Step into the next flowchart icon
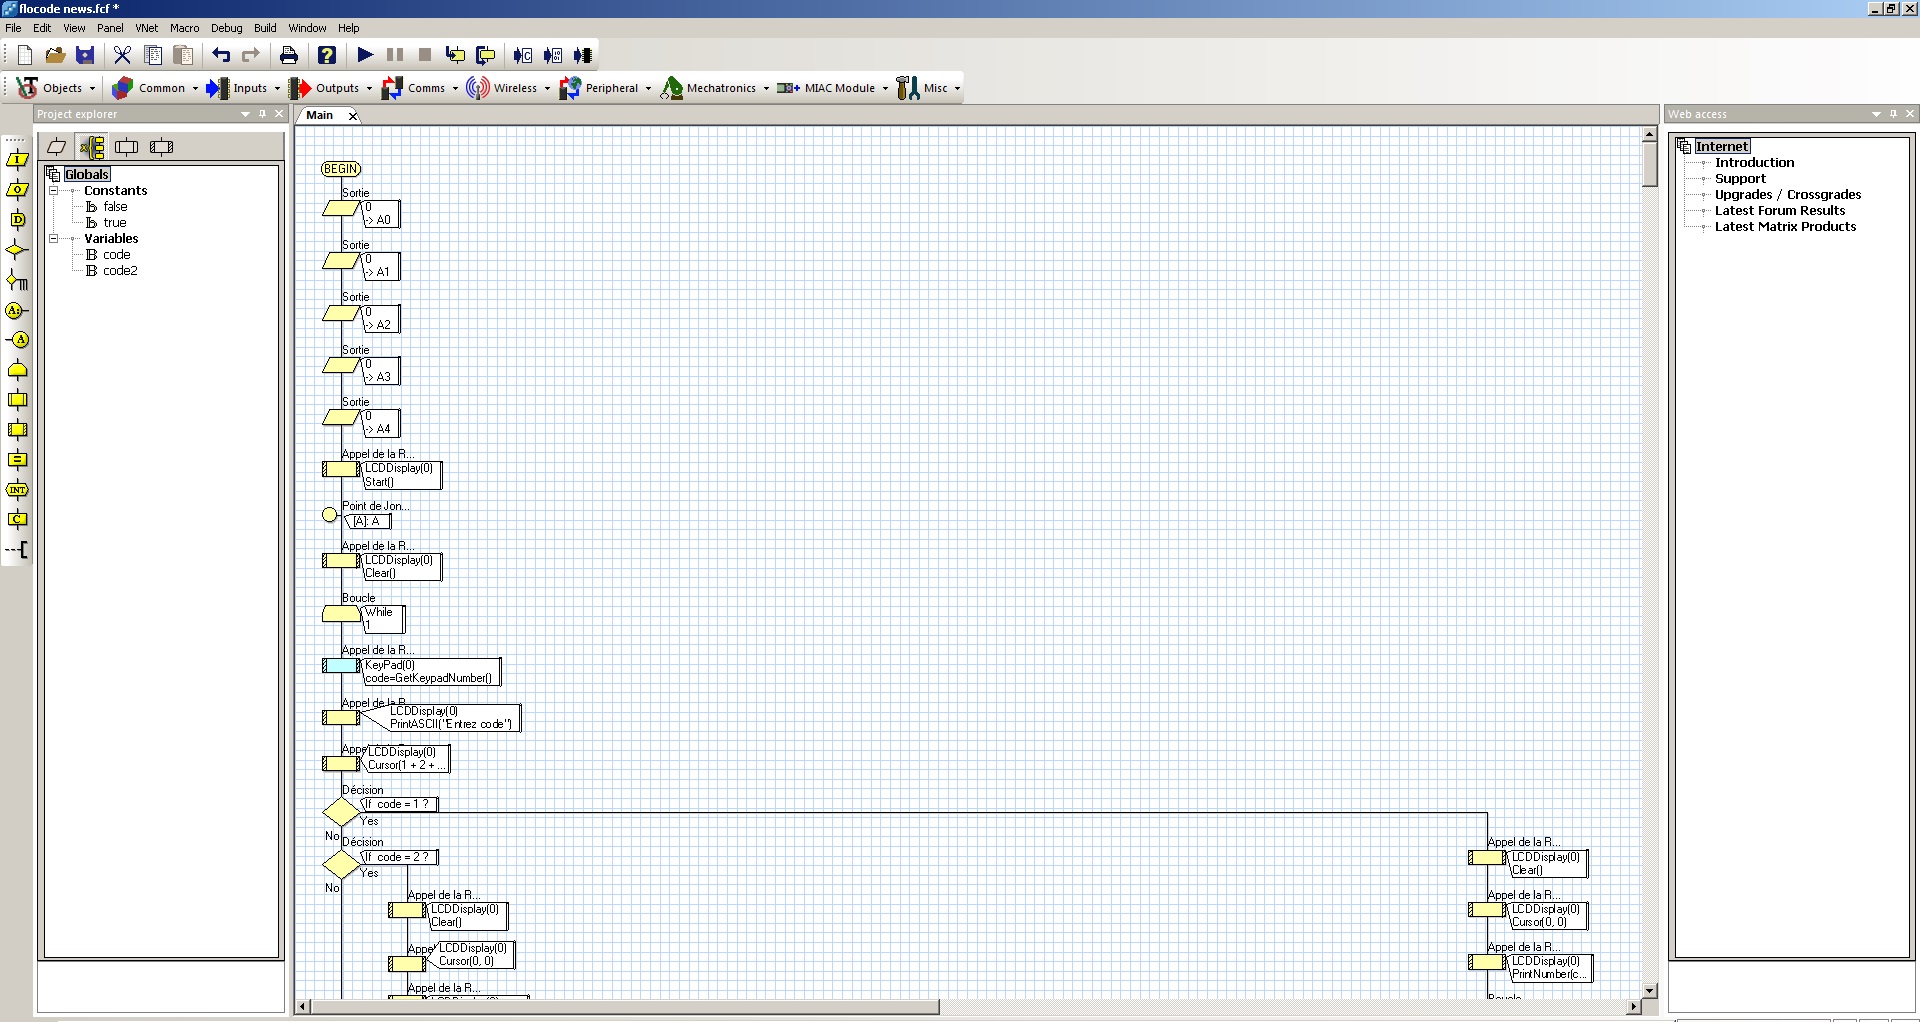The height and width of the screenshot is (1022, 1920). [455, 55]
